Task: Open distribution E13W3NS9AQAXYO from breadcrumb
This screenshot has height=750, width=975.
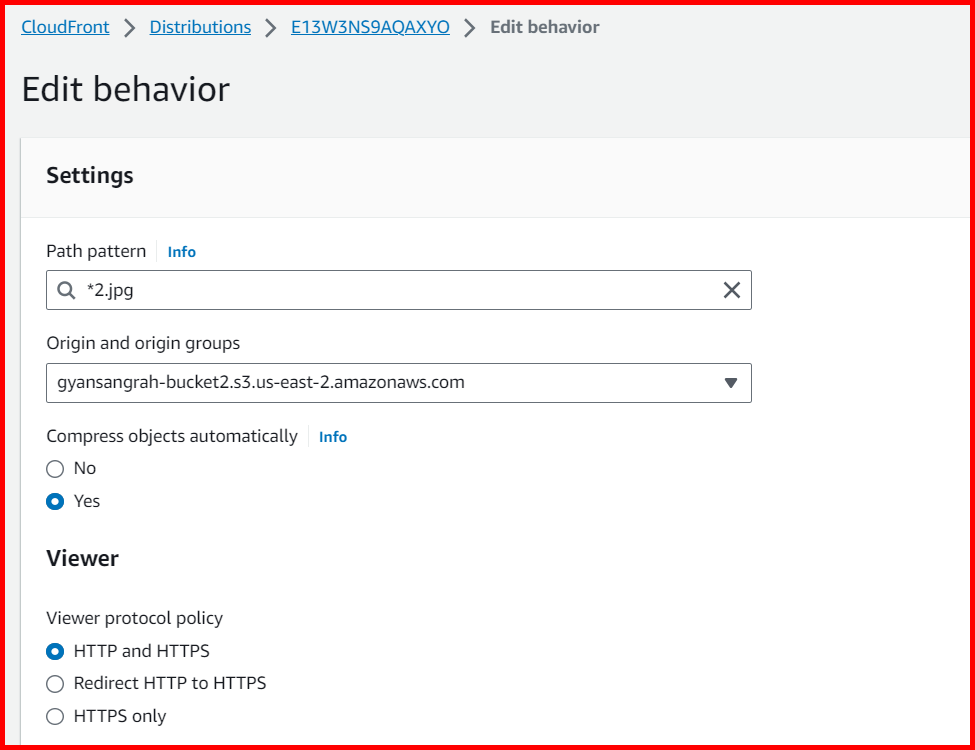Action: click(369, 27)
